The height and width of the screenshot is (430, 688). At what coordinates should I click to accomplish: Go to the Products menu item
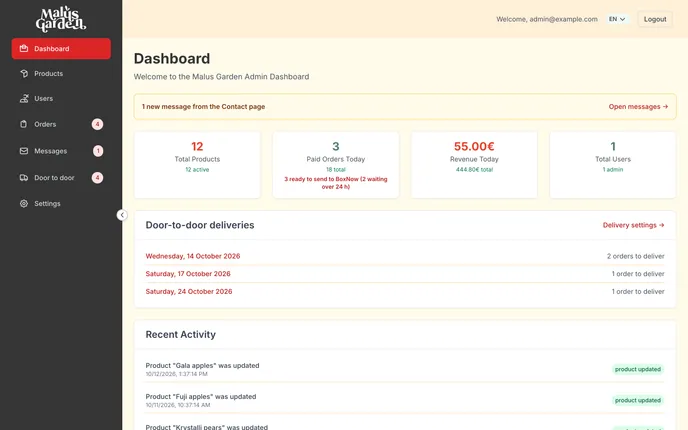coord(61,73)
